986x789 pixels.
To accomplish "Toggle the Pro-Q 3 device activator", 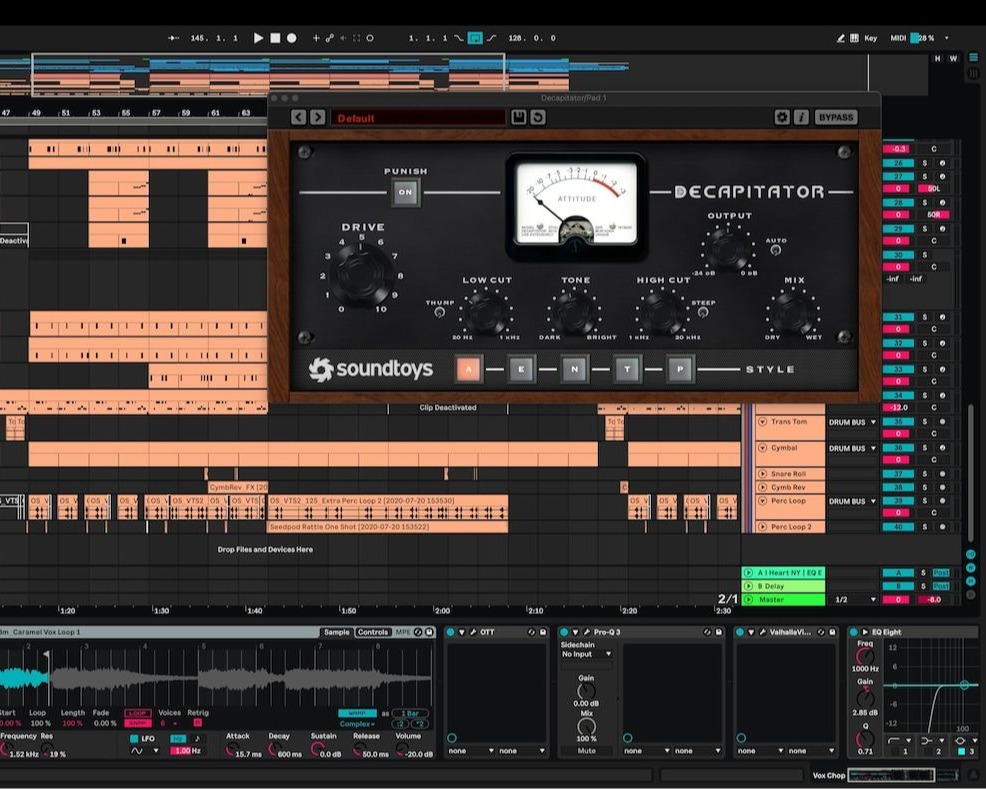I will 563,632.
